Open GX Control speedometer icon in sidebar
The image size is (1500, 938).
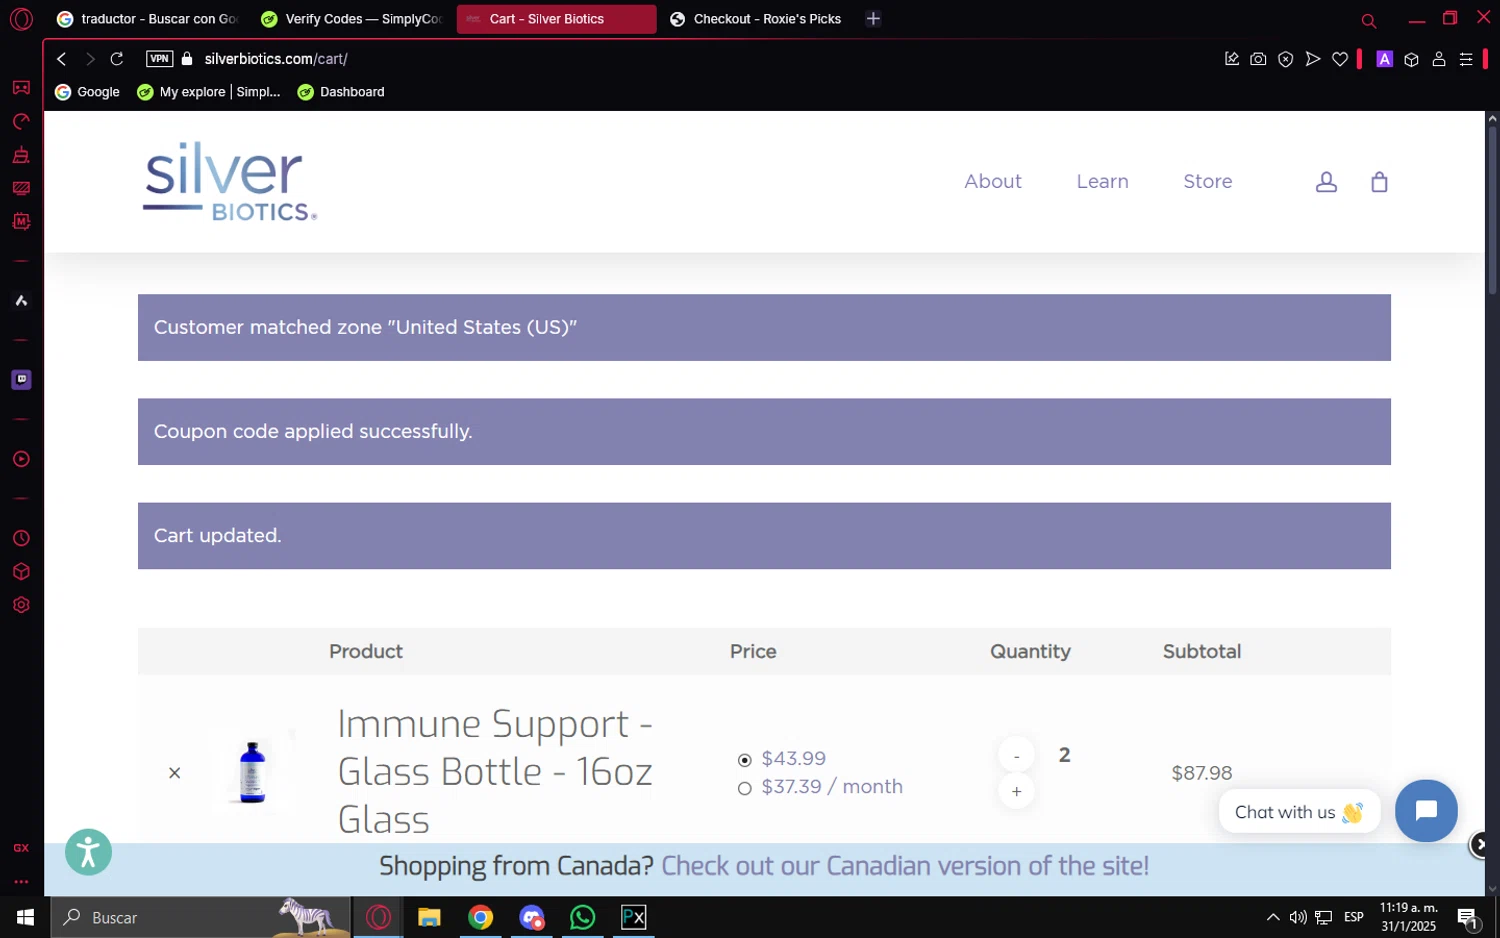point(21,122)
